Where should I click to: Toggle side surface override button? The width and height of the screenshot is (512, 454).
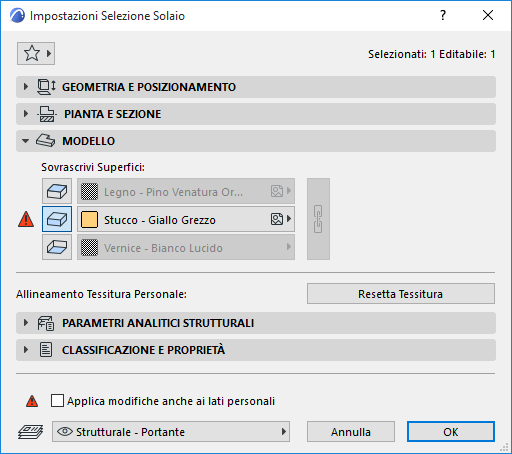(x=57, y=219)
